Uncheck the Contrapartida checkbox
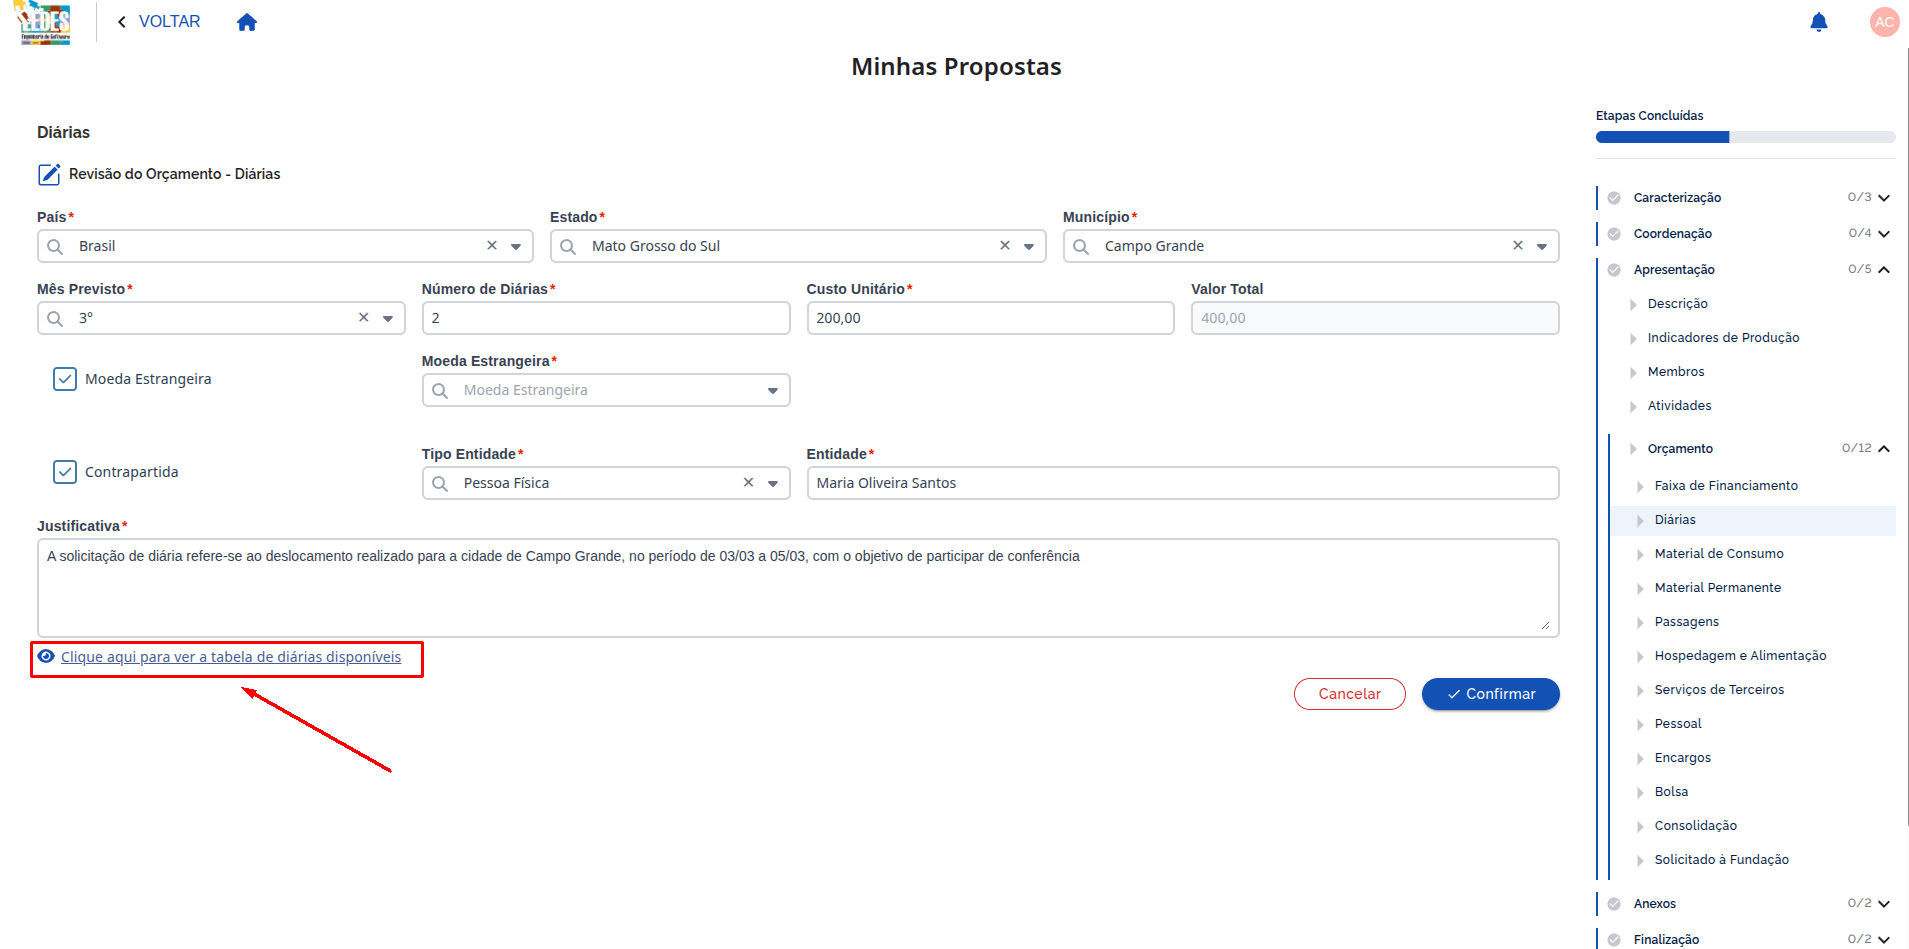Image resolution: width=1909 pixels, height=949 pixels. [x=65, y=472]
